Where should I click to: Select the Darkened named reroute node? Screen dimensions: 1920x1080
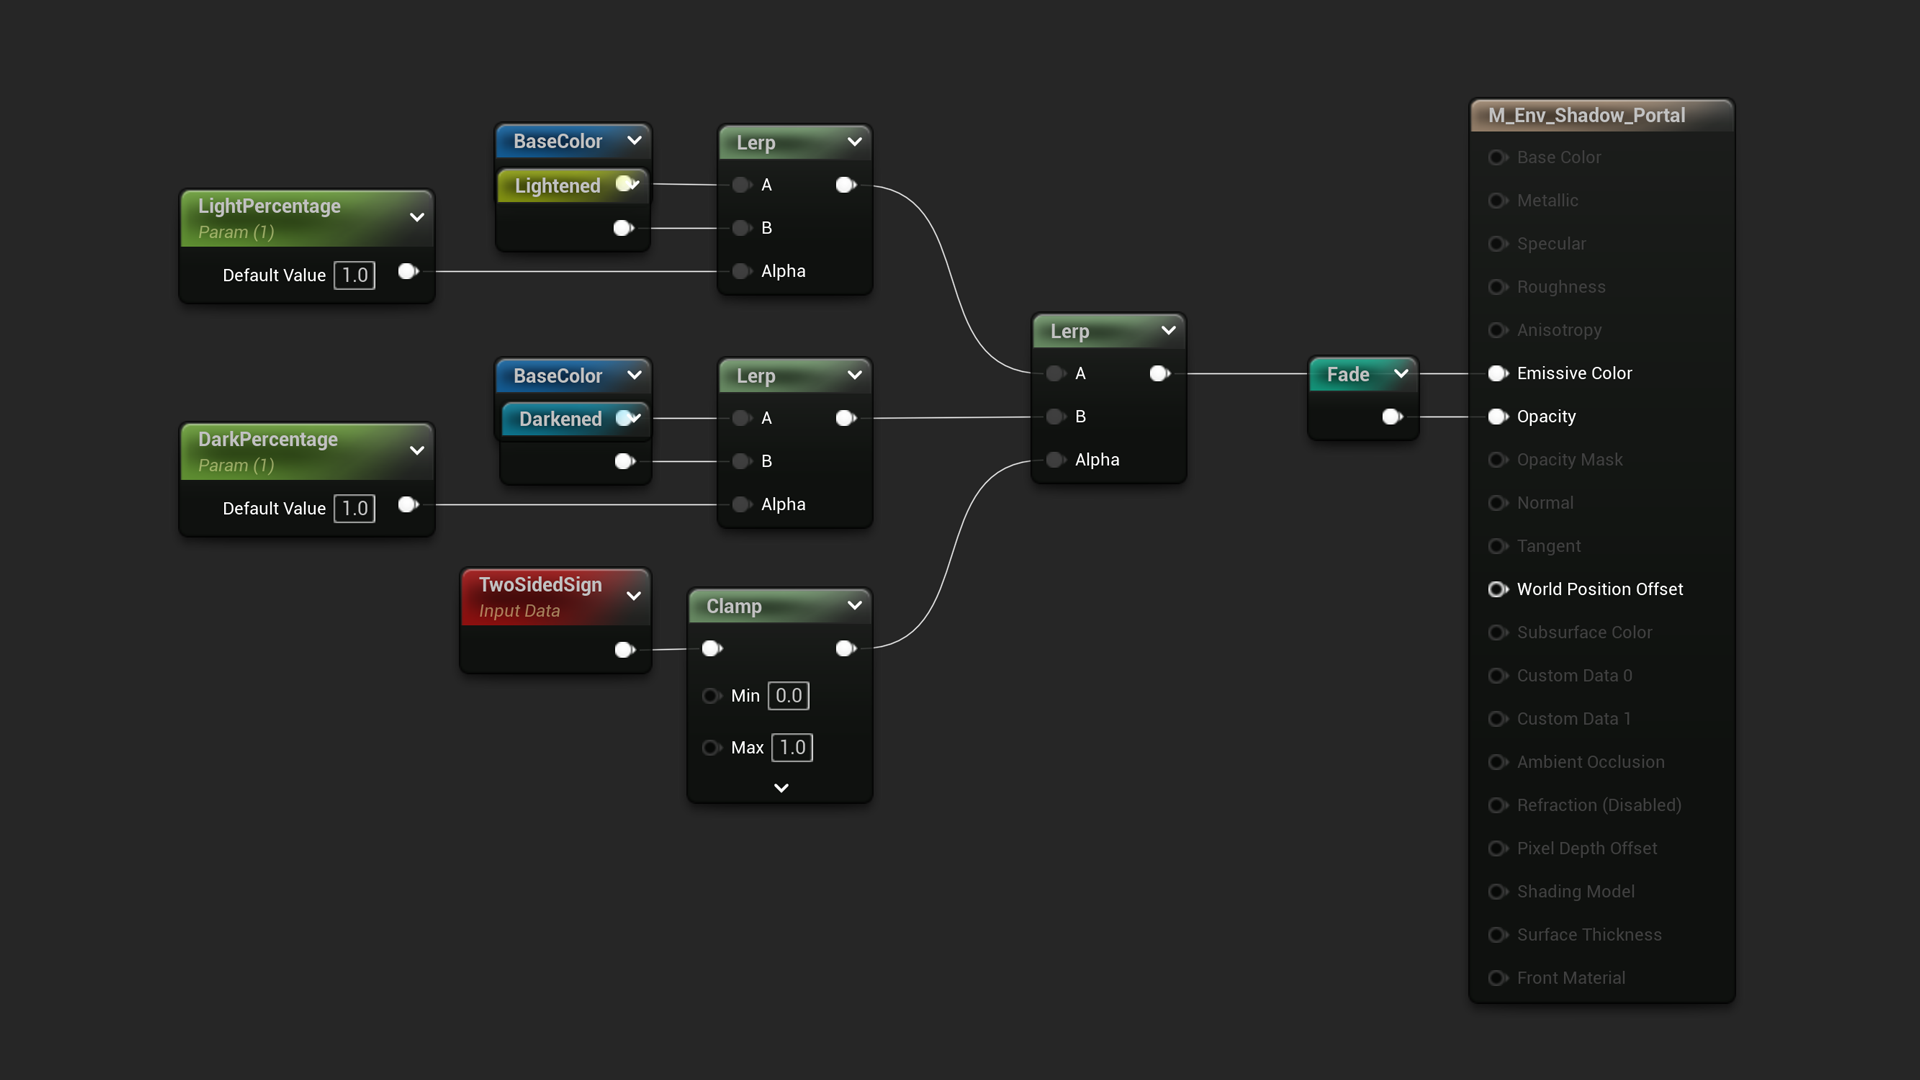point(560,419)
